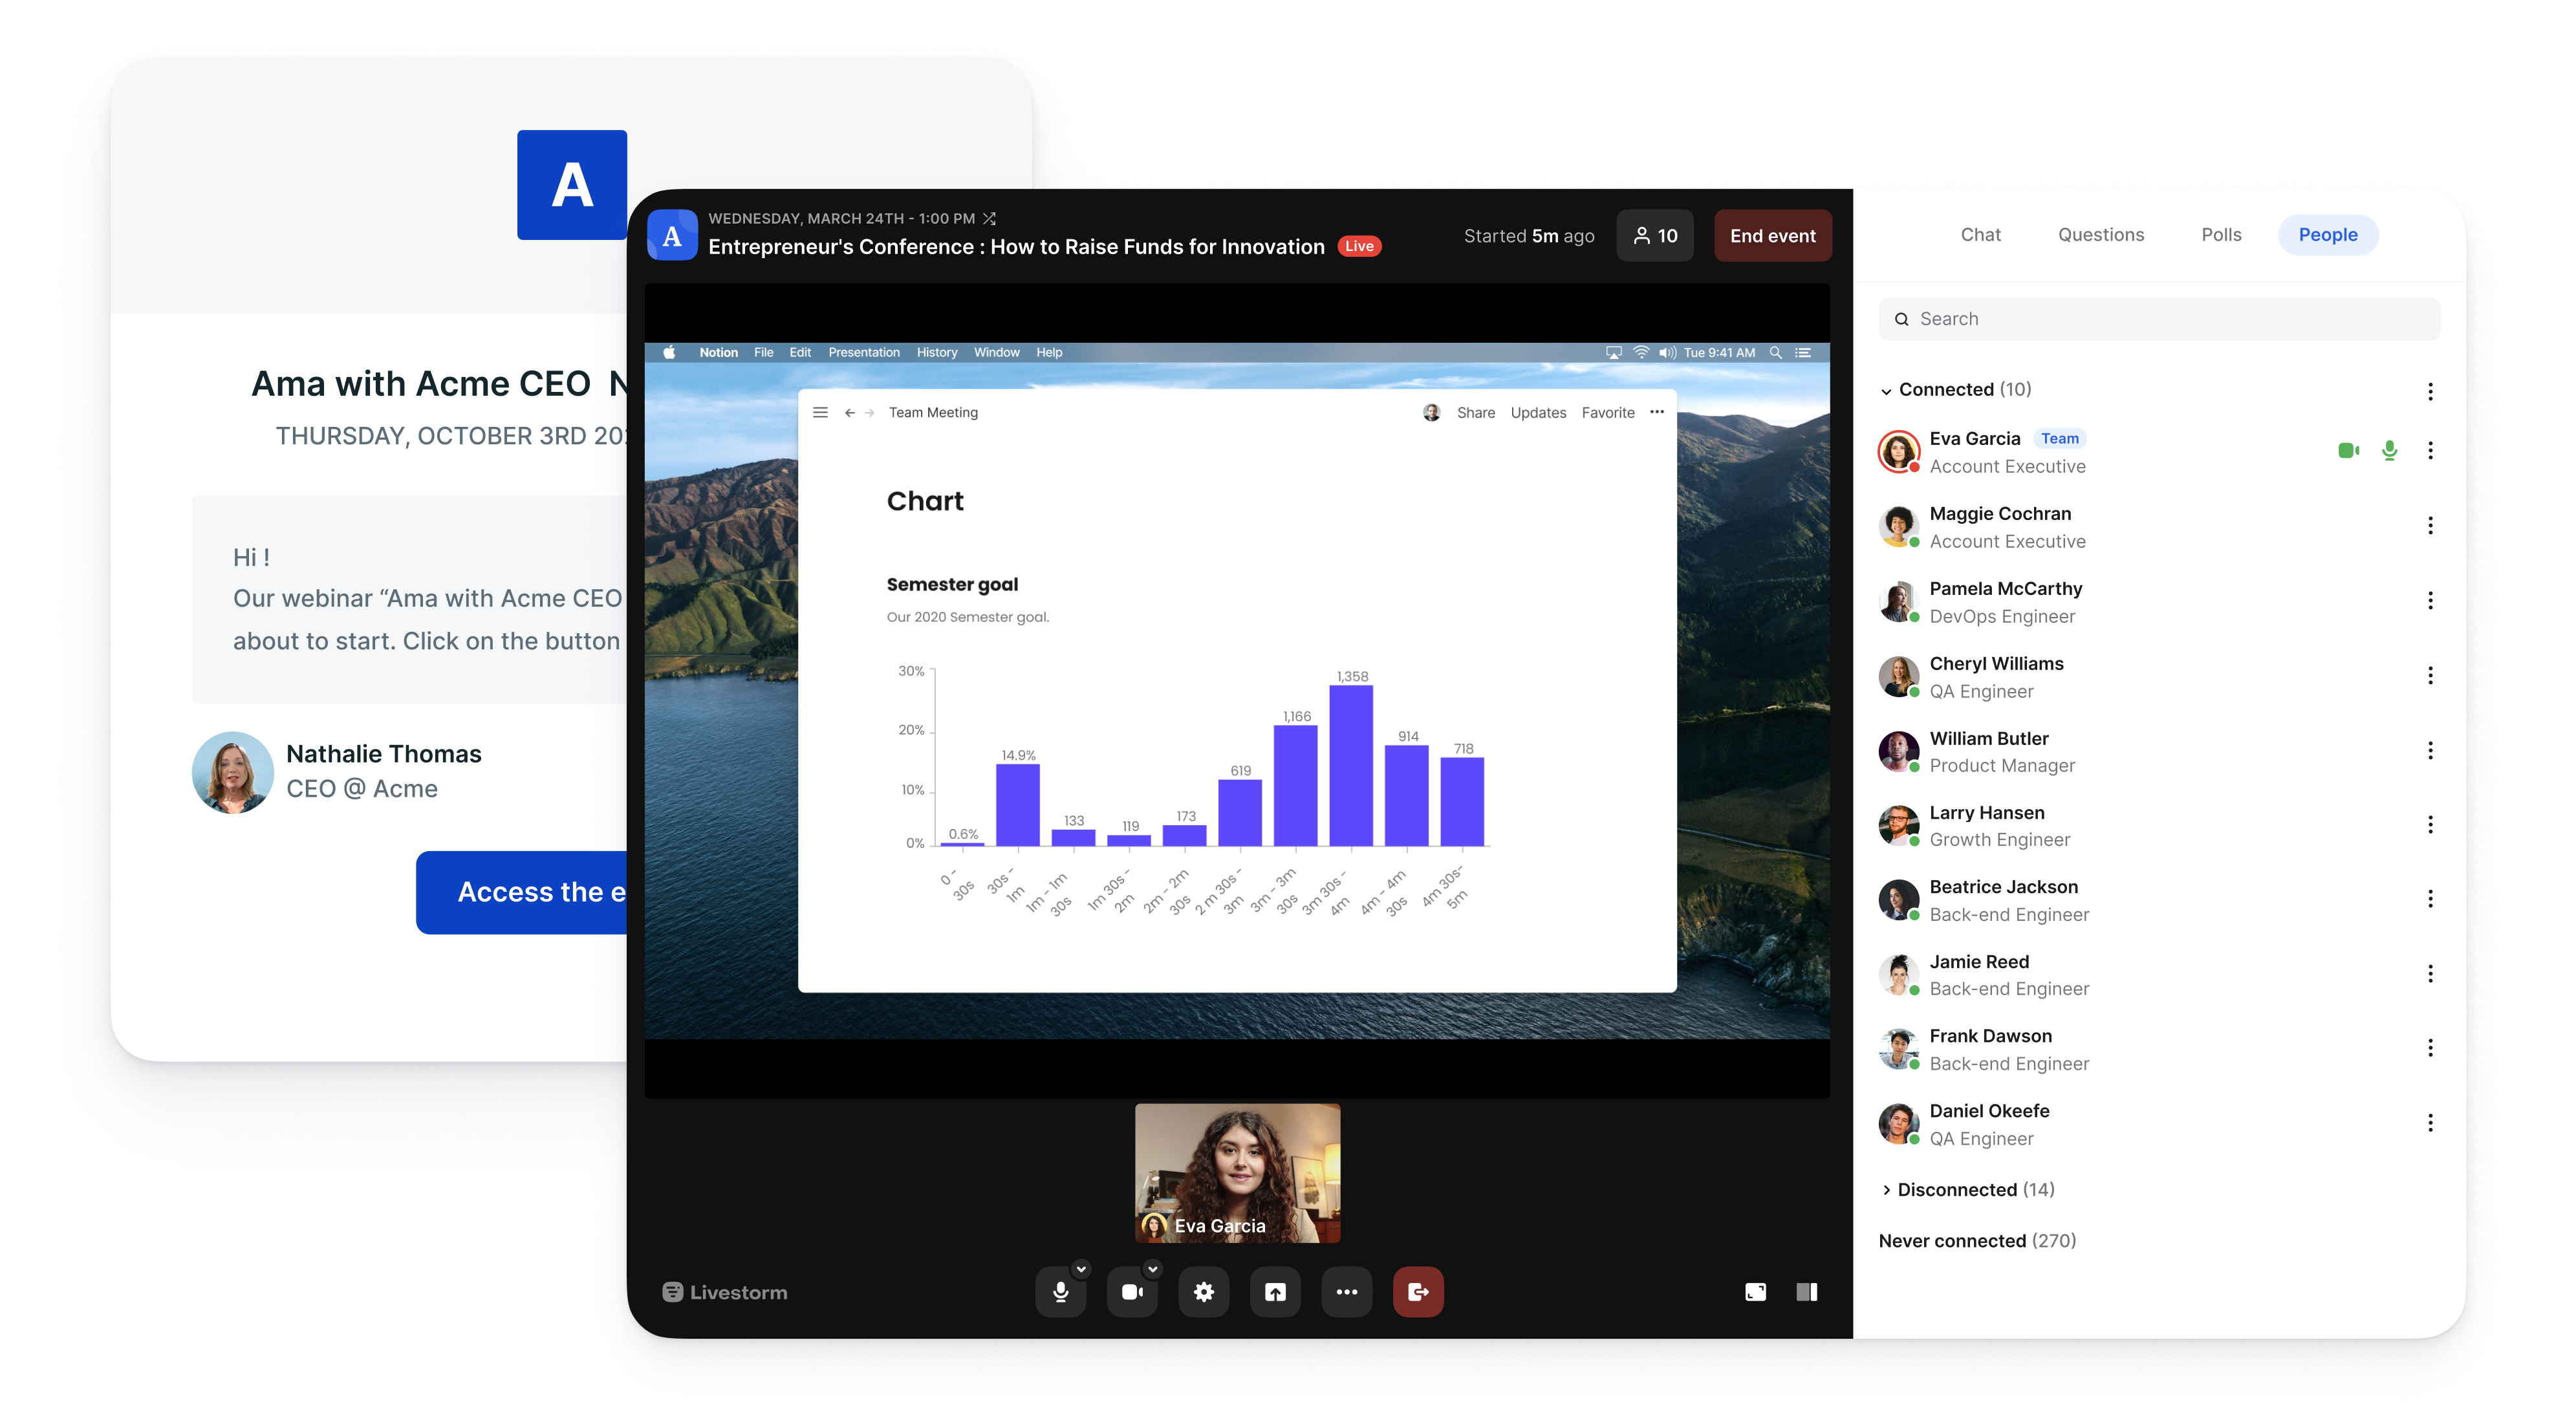Open Cheryl Williams's row options menu

[2430, 676]
